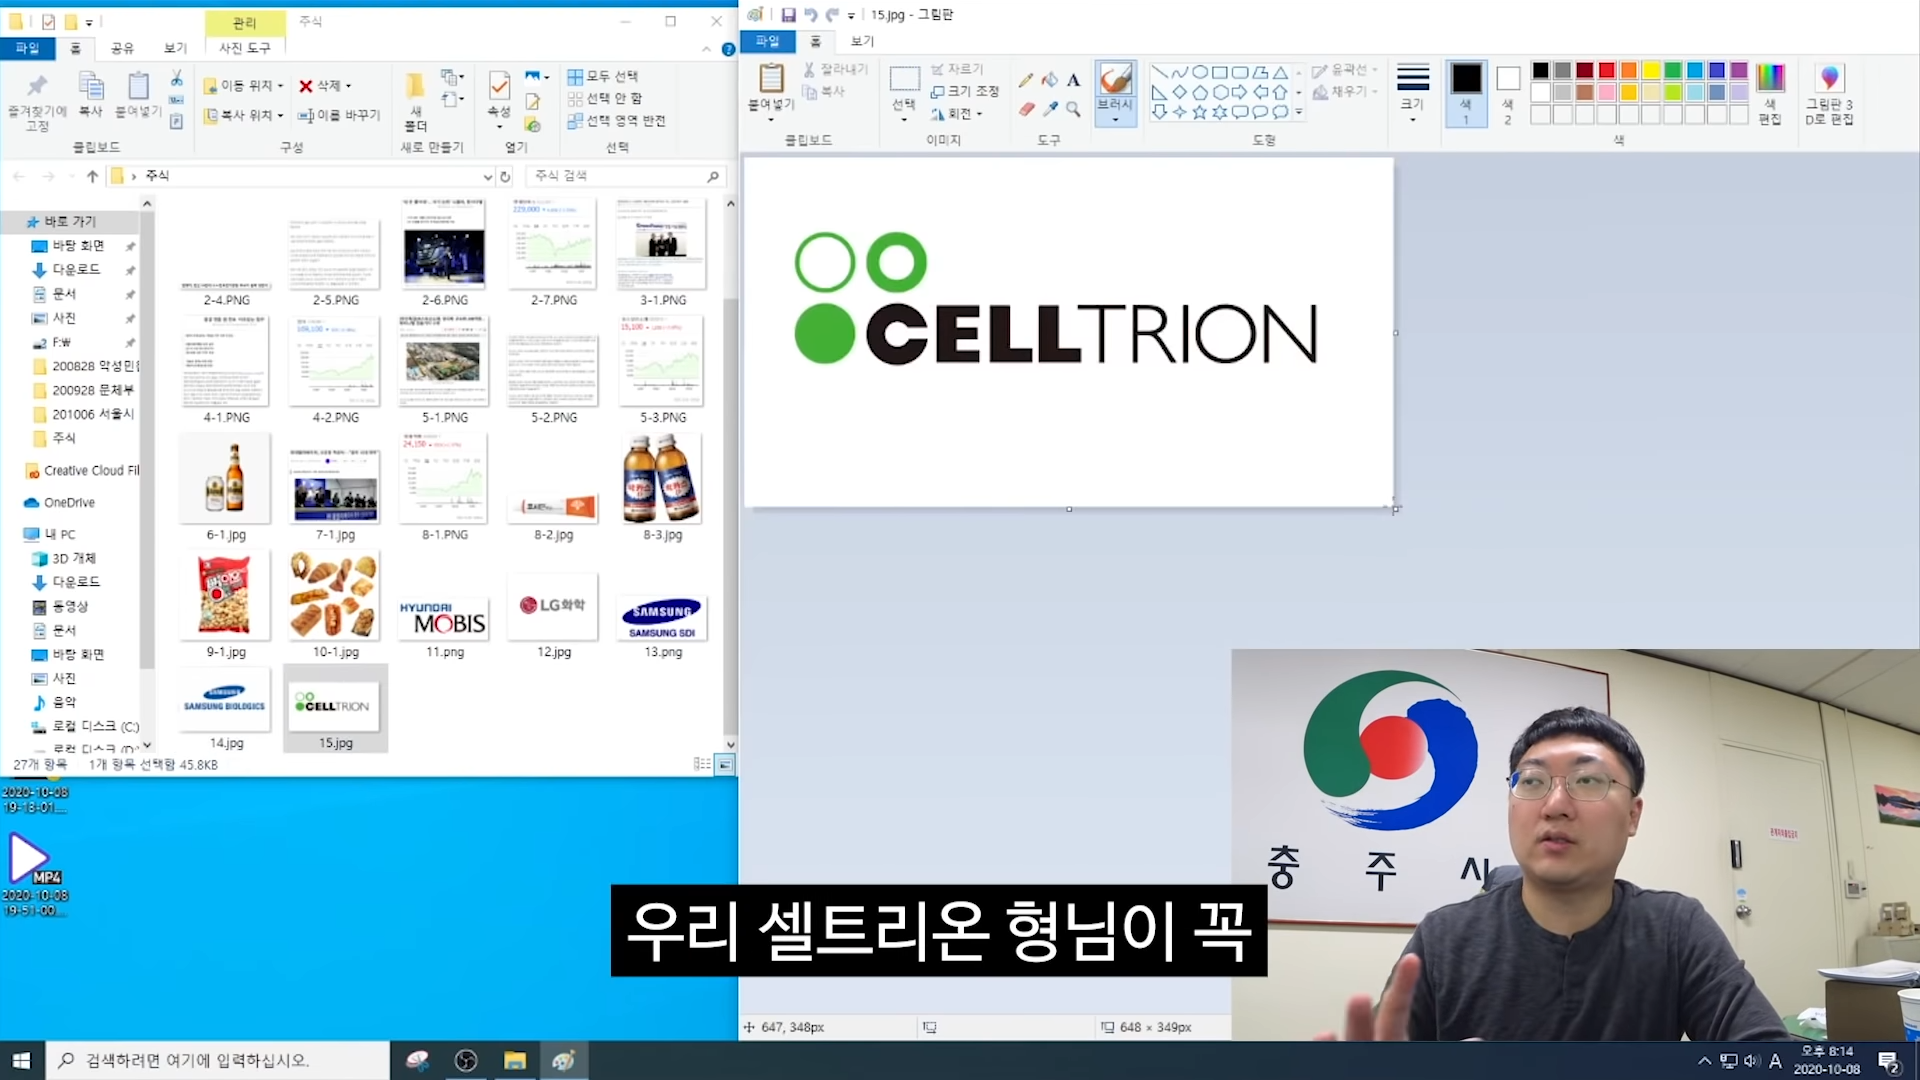Click the Explorer Up arrow navigation icon
Screen dimensions: 1920x1080
coord(92,176)
